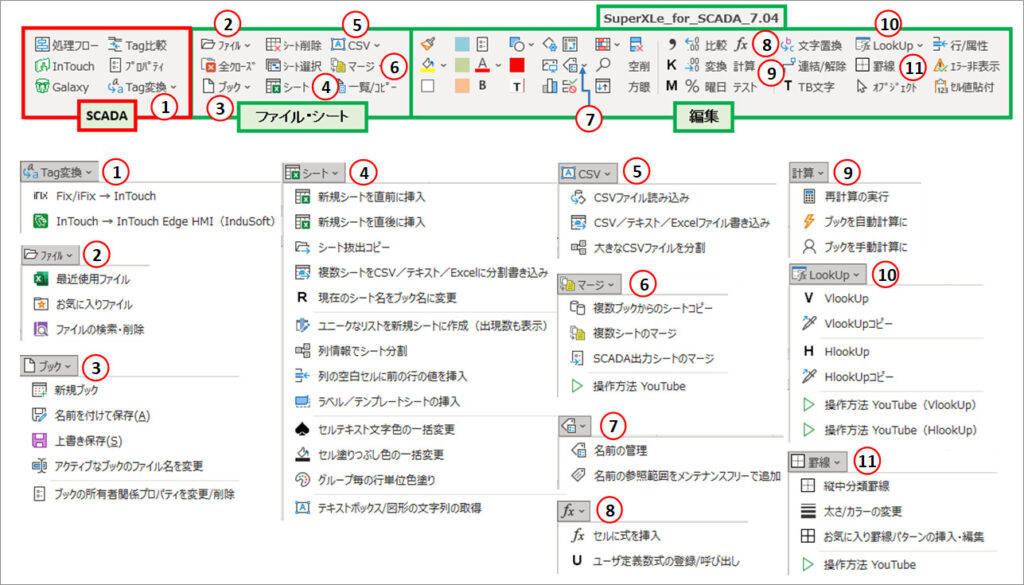Image resolution: width=1024 pixels, height=585 pixels.
Task: Choose 大きなCSVファイルを分割 menu item
Action: pos(637,247)
